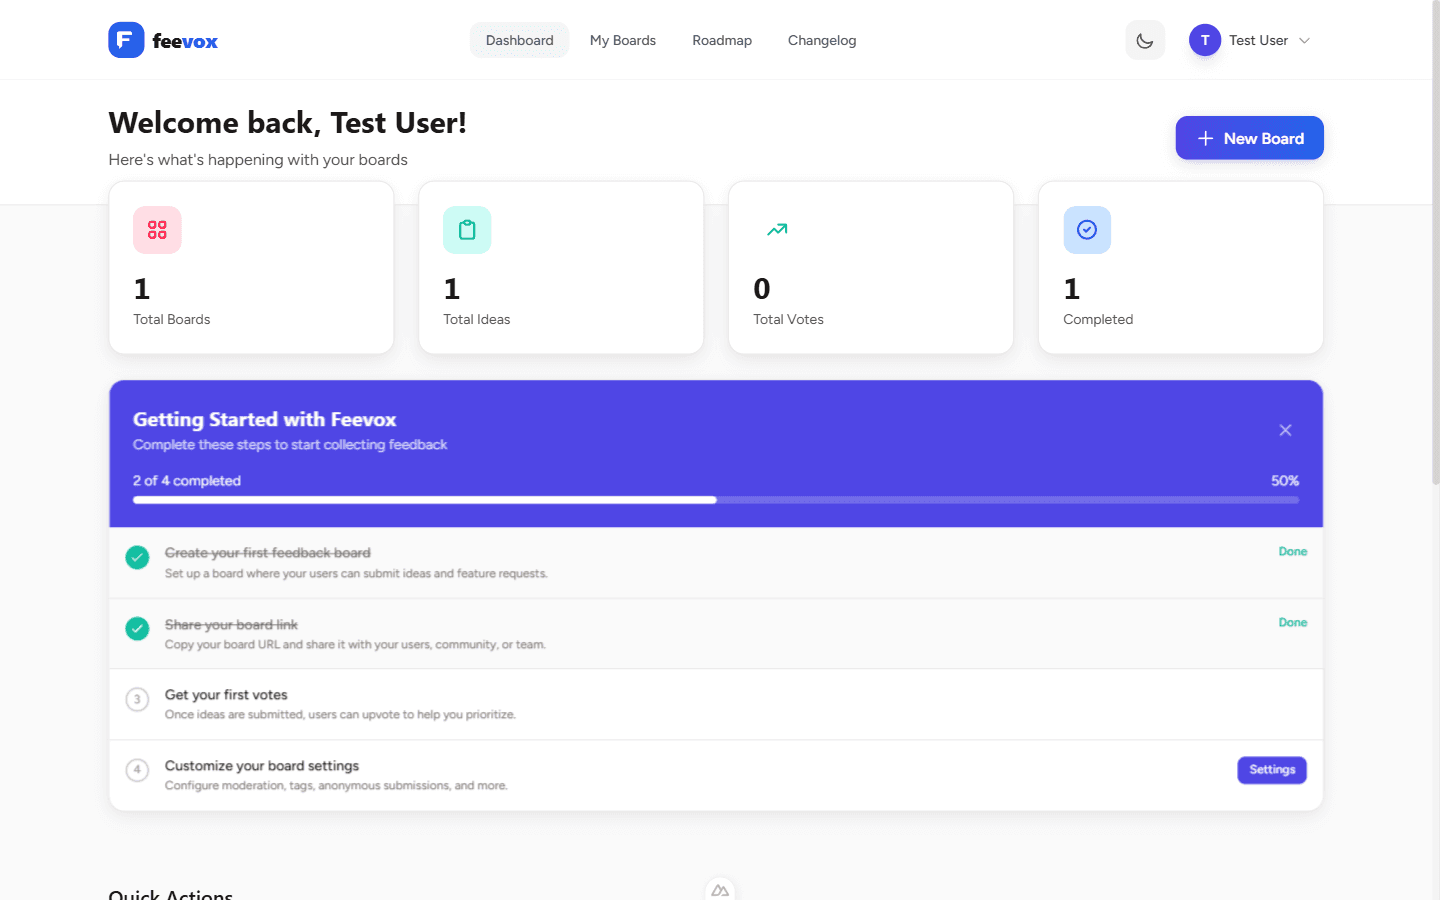Click the purple T user avatar
The width and height of the screenshot is (1440, 900).
1205,40
